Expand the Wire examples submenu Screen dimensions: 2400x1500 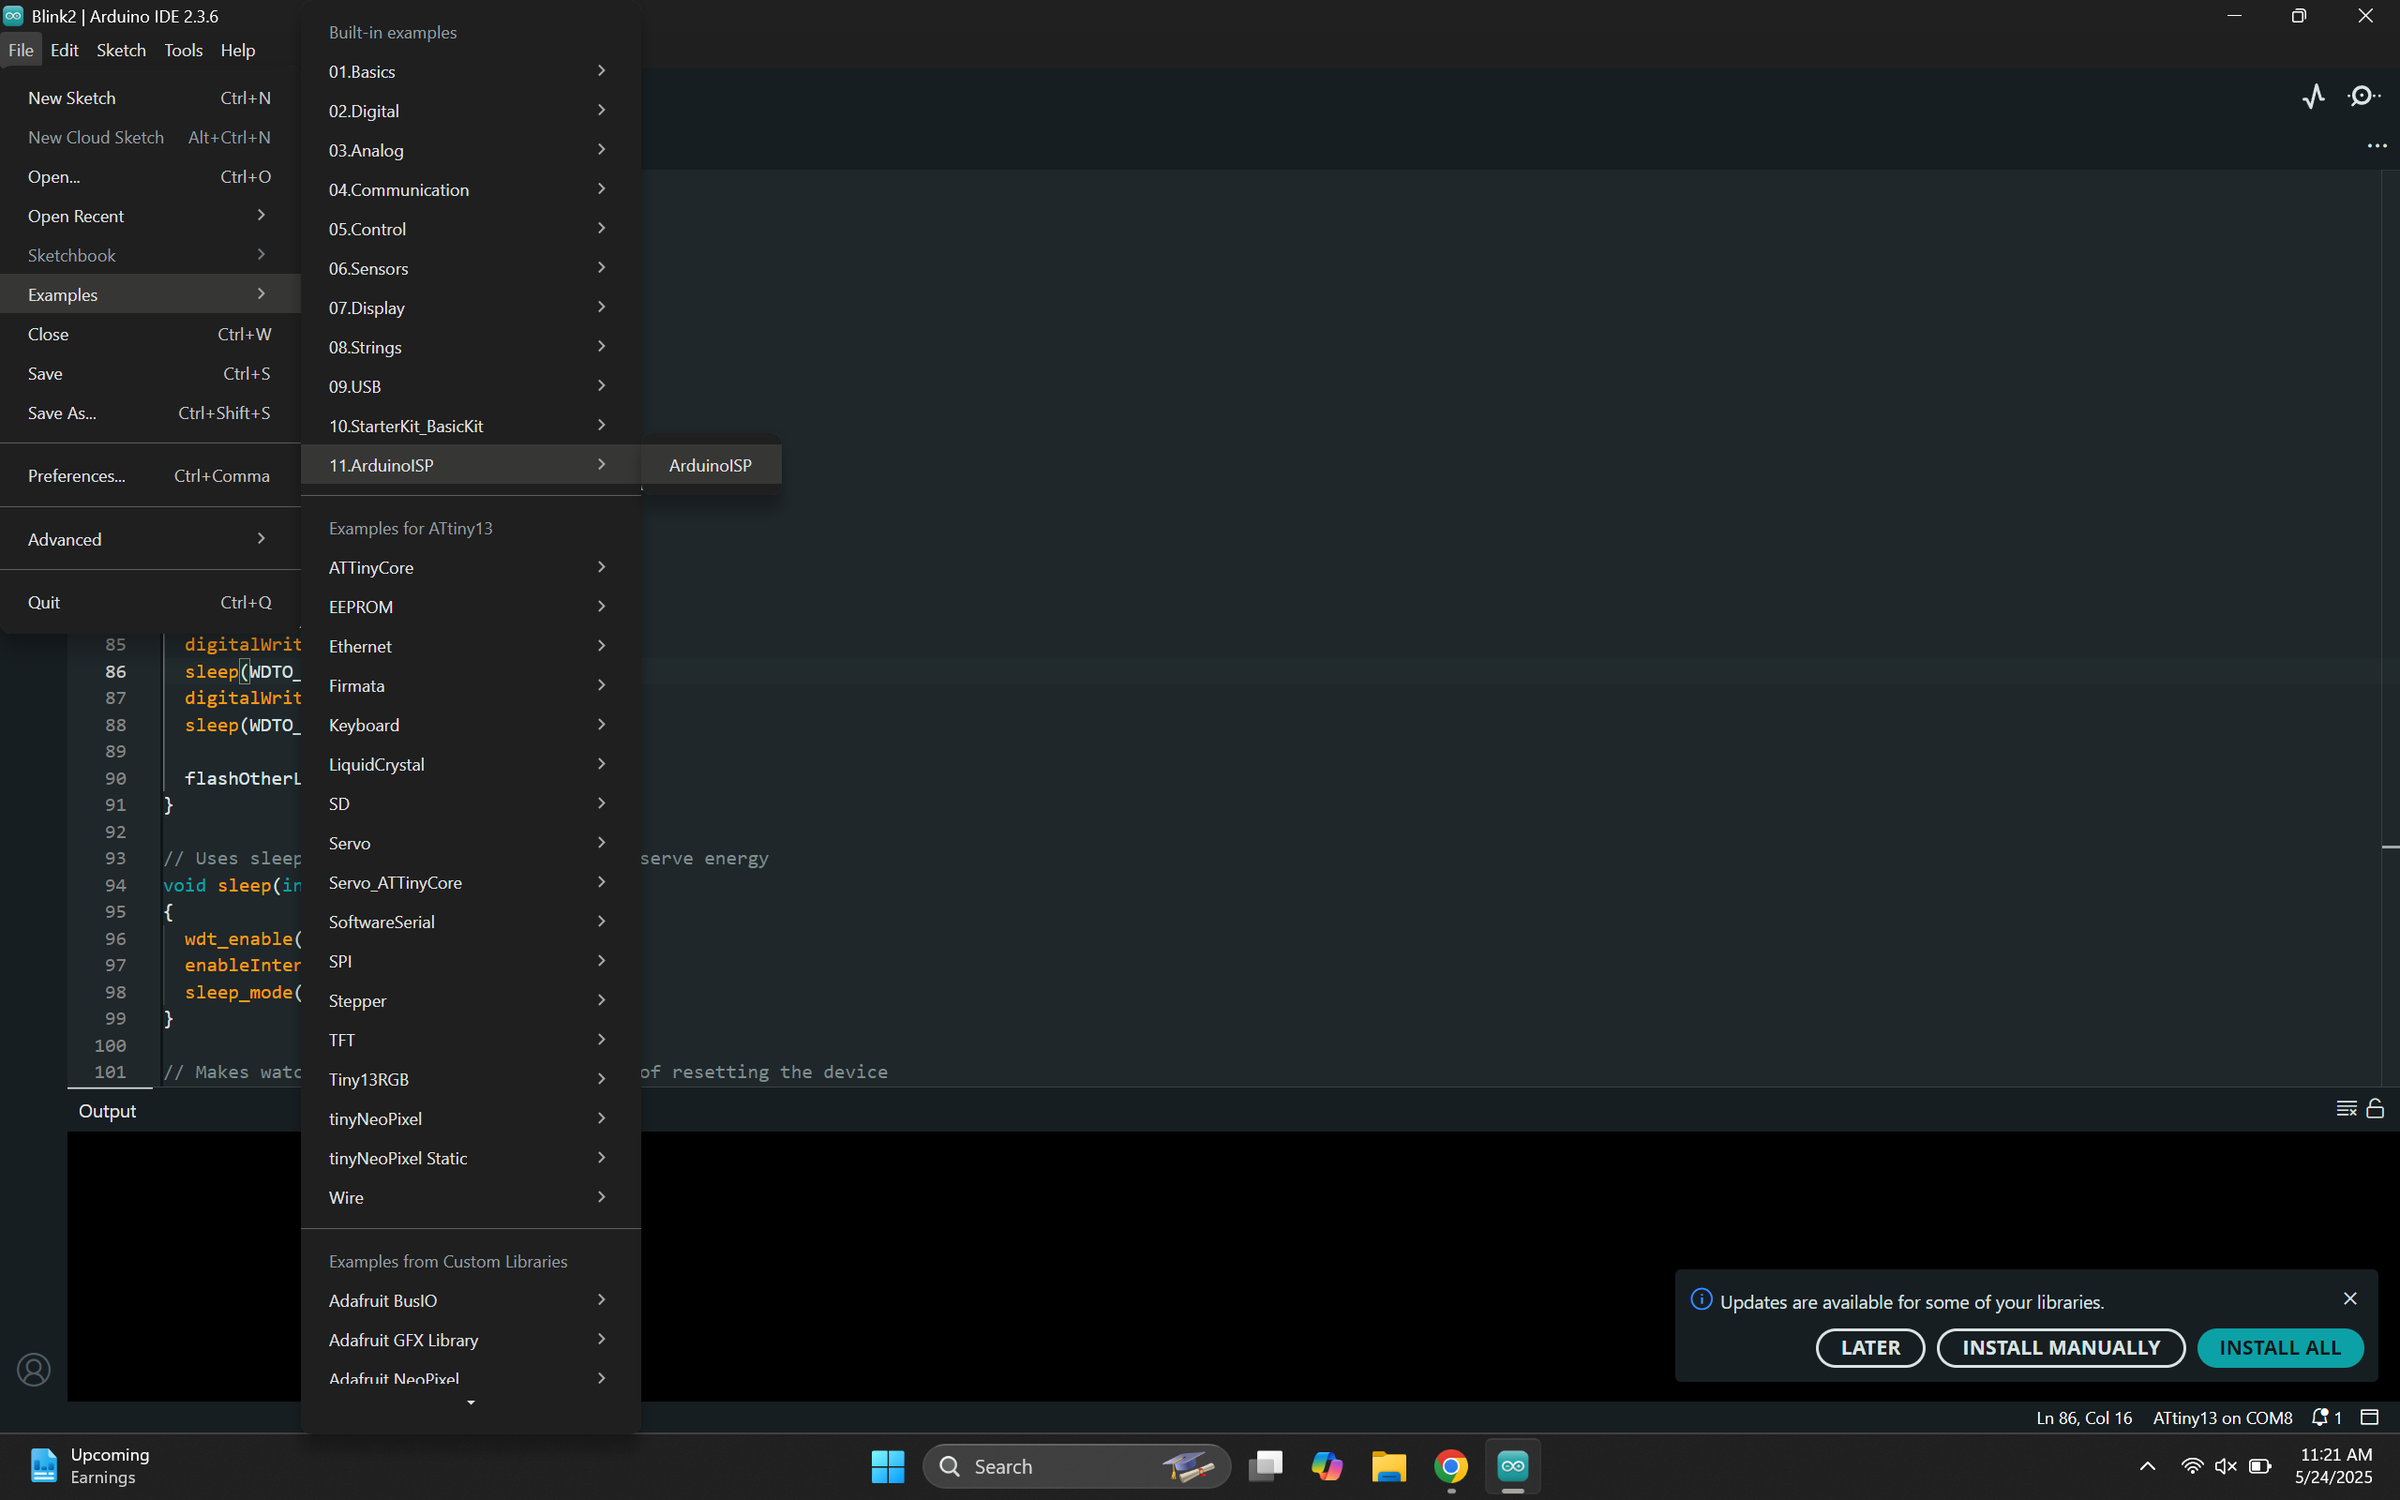pos(470,1198)
